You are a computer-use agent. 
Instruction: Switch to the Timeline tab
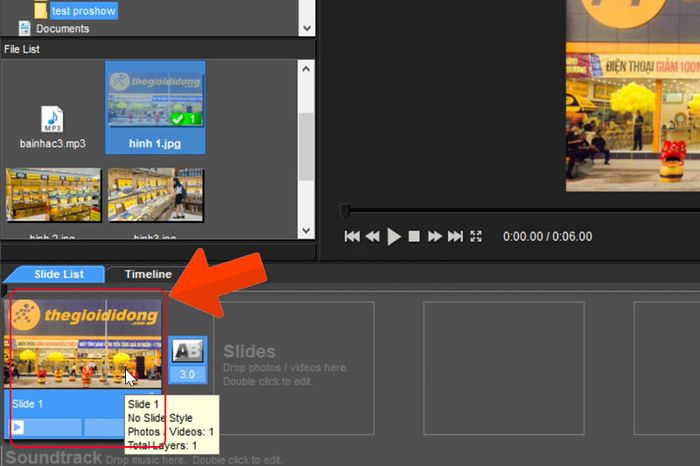[148, 274]
